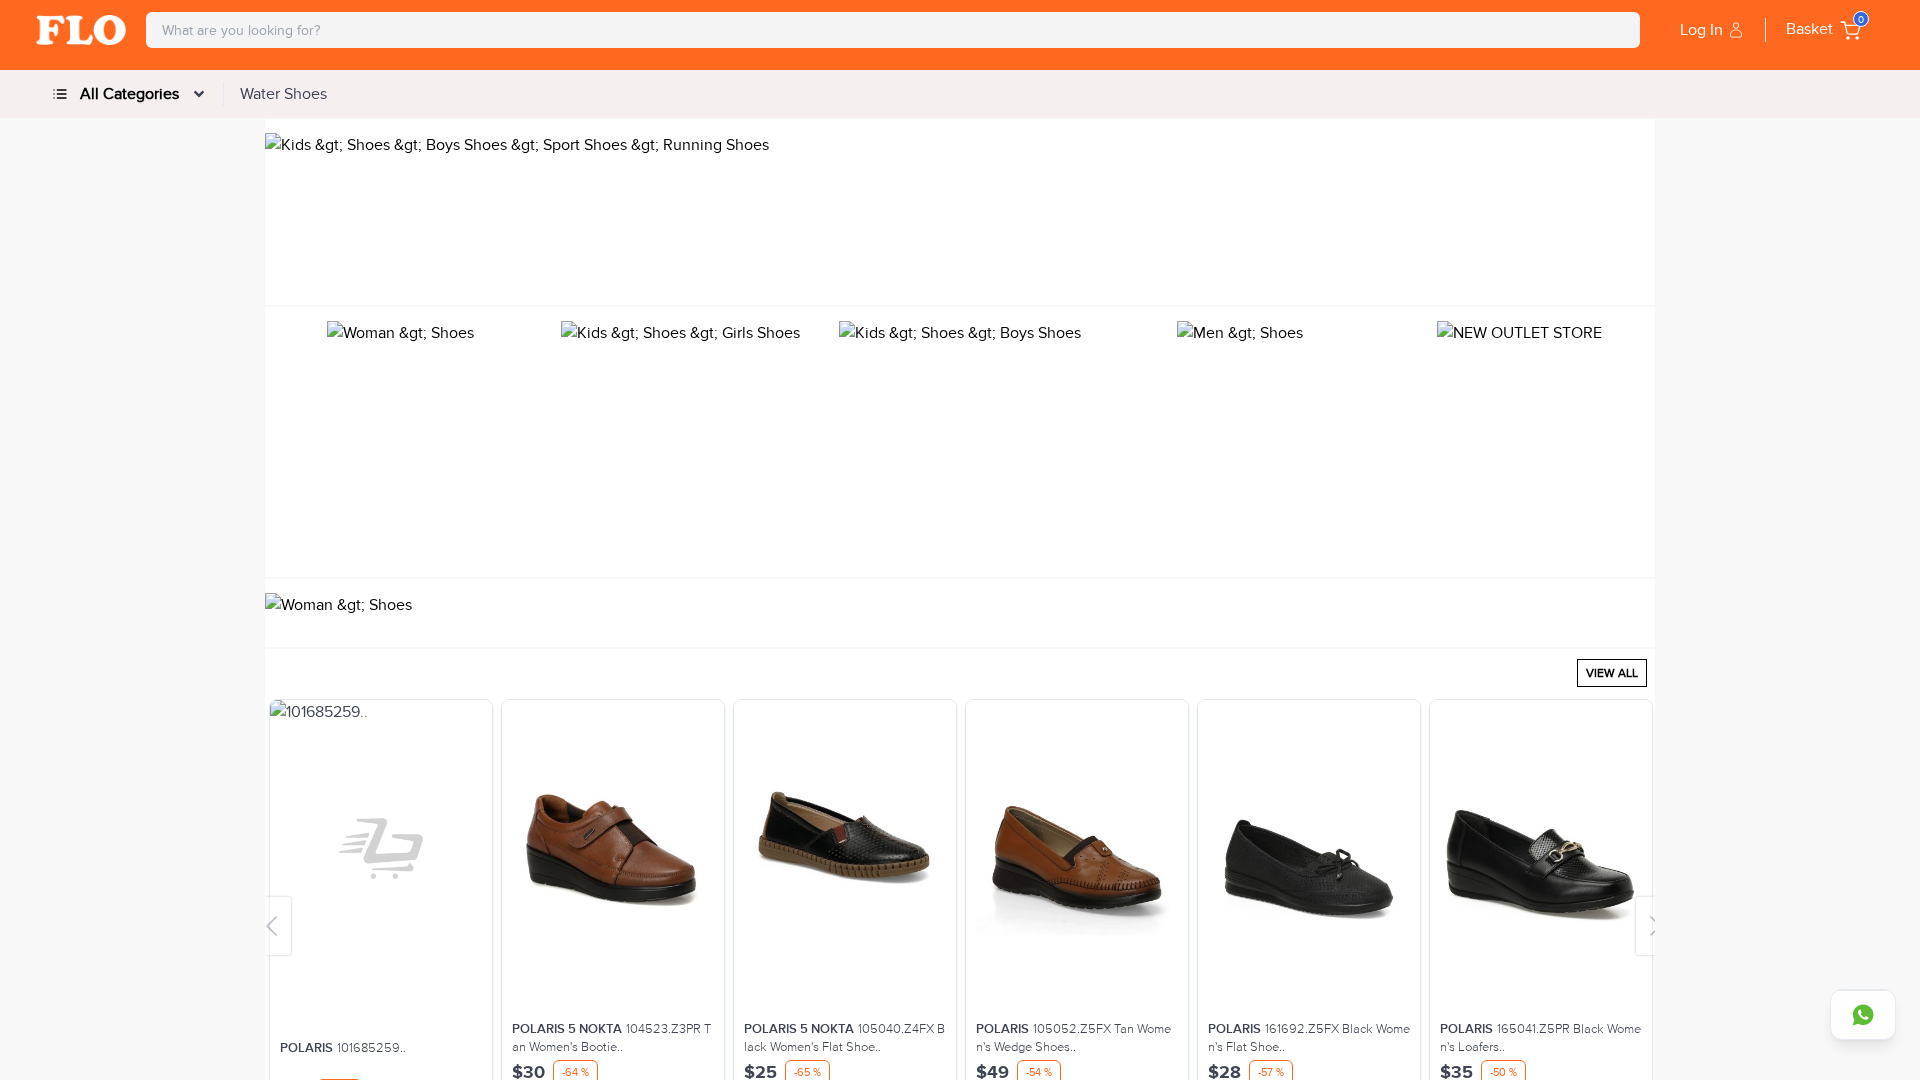Click POLARIS 165041.Z5PR Loafers title
1920x1080 pixels.
coord(1540,1038)
